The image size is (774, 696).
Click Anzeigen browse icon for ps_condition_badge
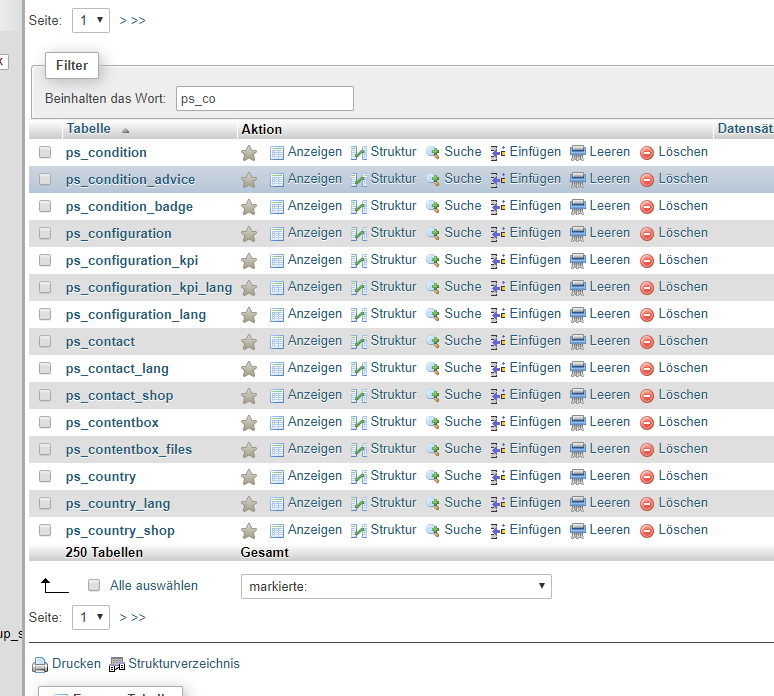[x=276, y=207]
